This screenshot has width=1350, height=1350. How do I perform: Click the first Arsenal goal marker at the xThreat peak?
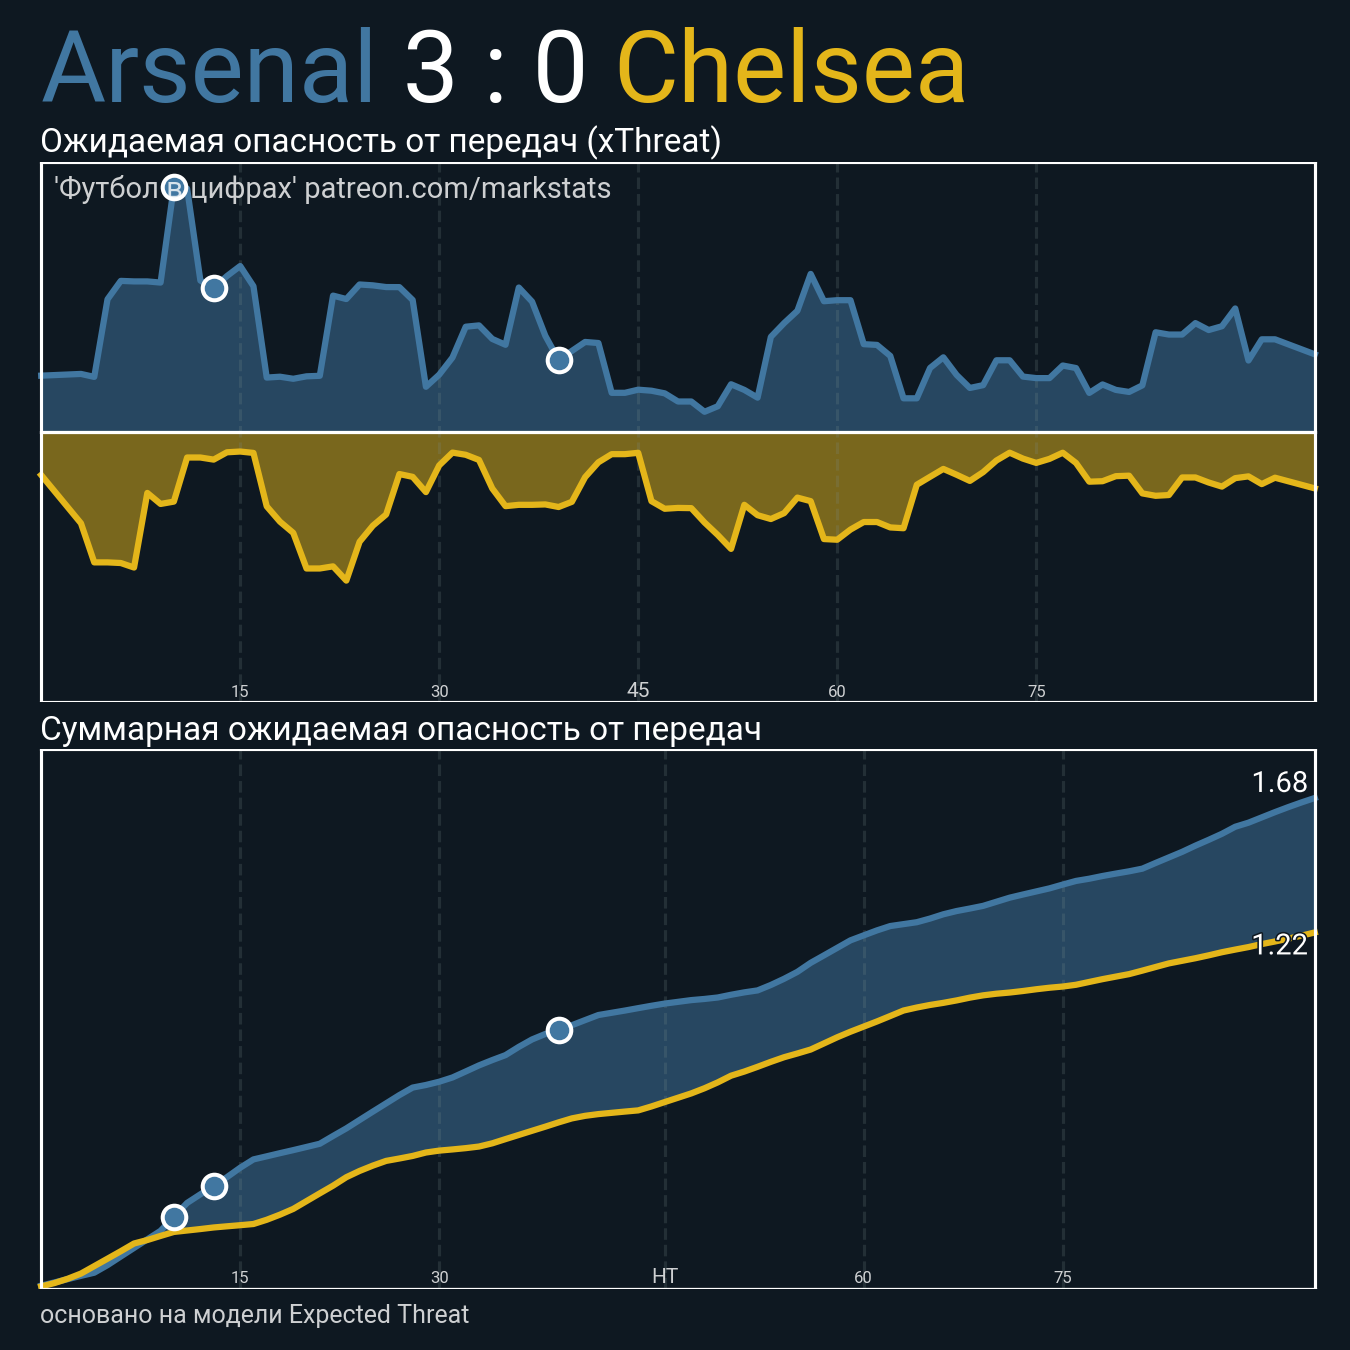point(174,187)
